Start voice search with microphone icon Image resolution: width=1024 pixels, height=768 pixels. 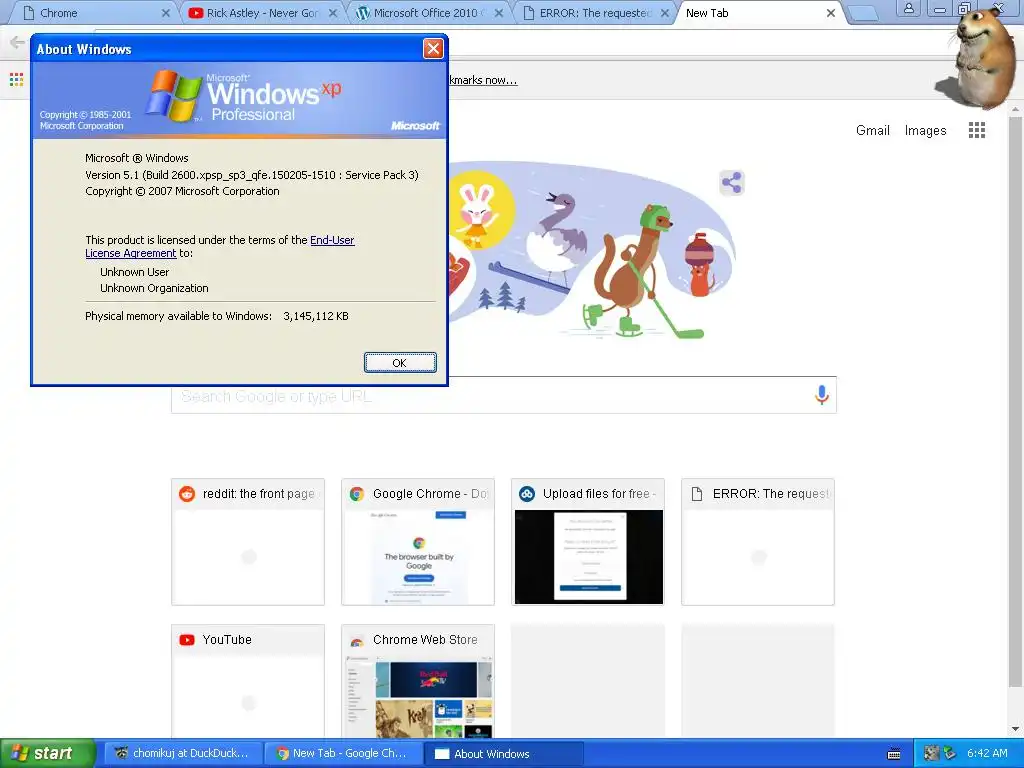822,394
